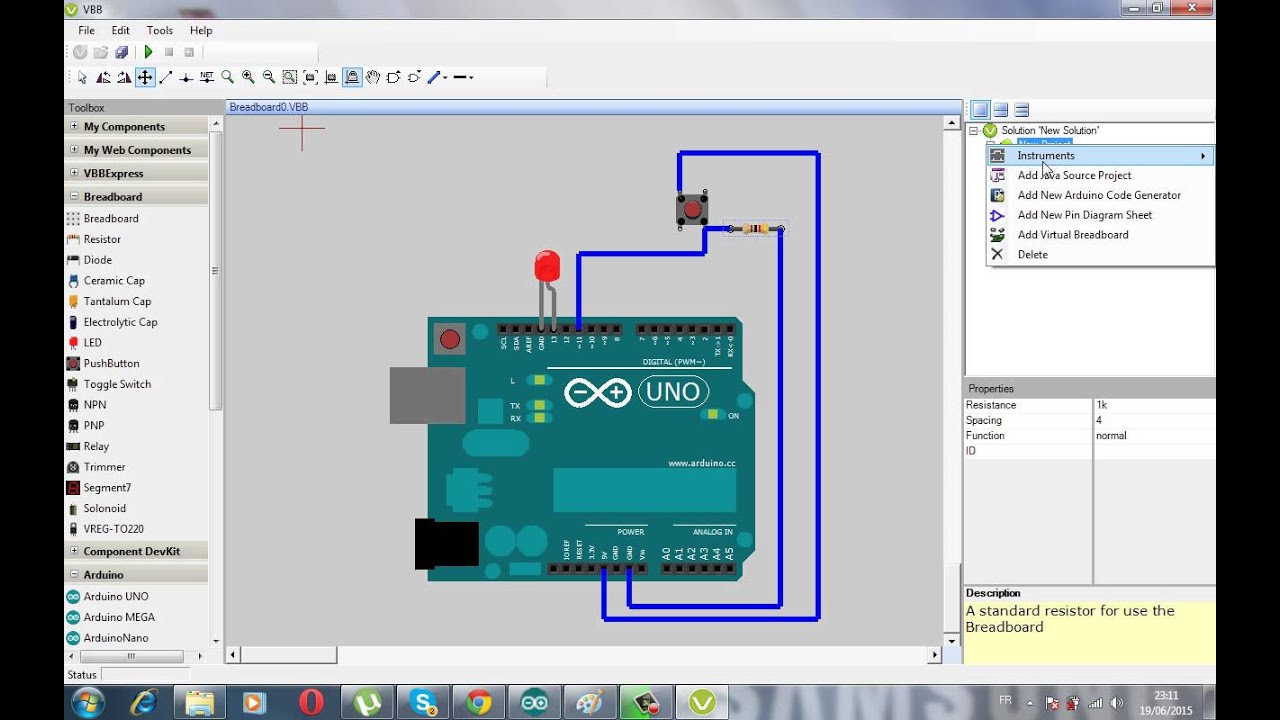Click the second solution panel view icon

(x=1001, y=110)
